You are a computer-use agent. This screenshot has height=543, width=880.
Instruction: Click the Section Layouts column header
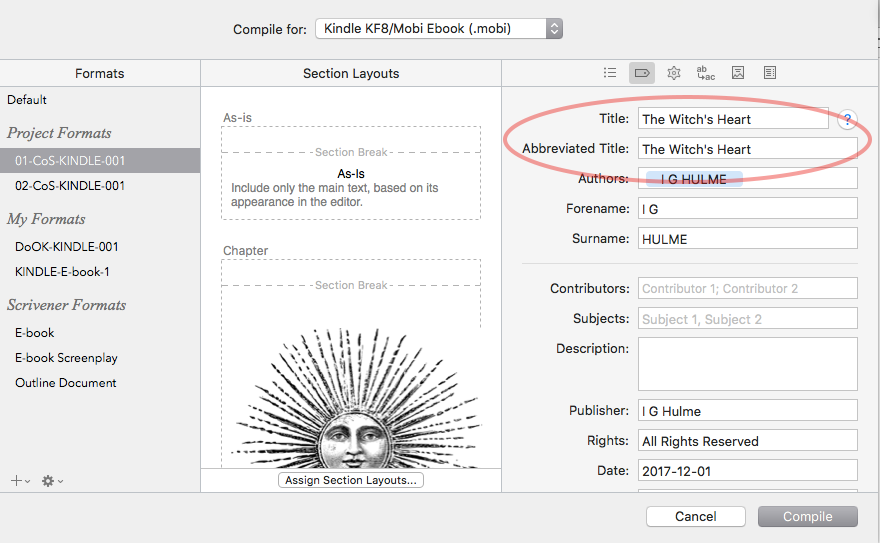(351, 73)
